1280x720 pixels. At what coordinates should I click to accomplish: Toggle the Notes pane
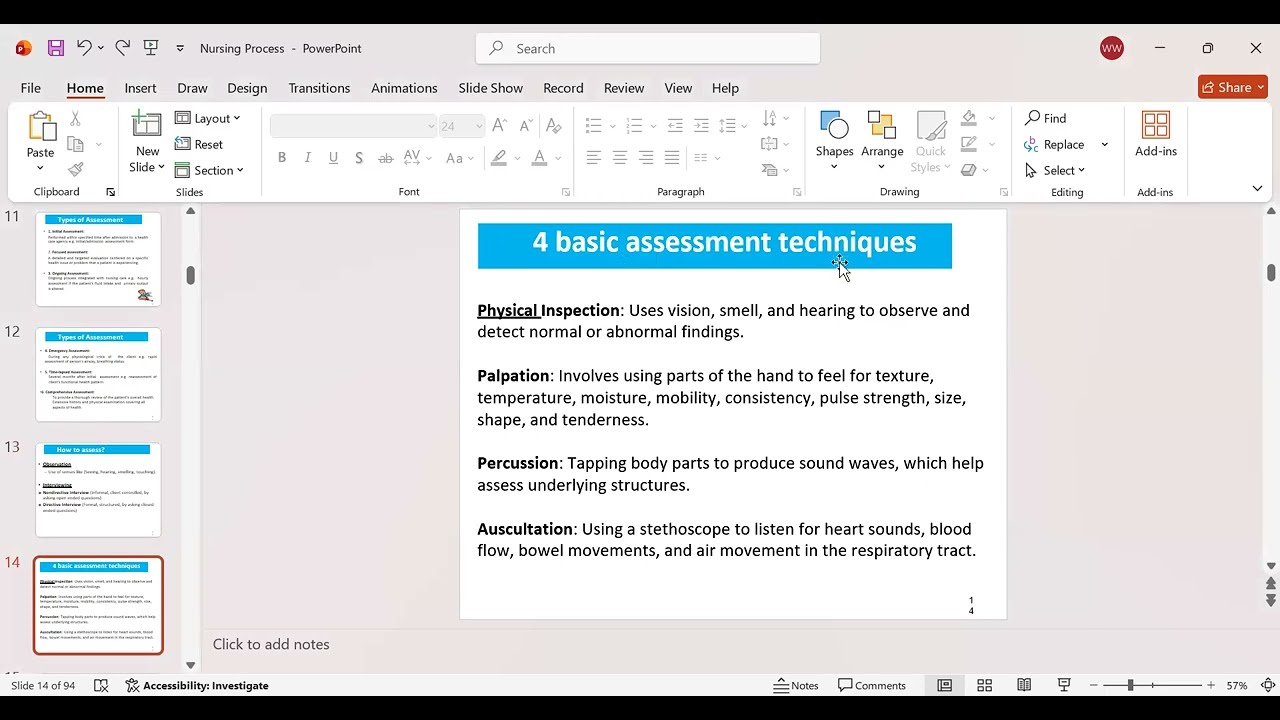click(796, 685)
